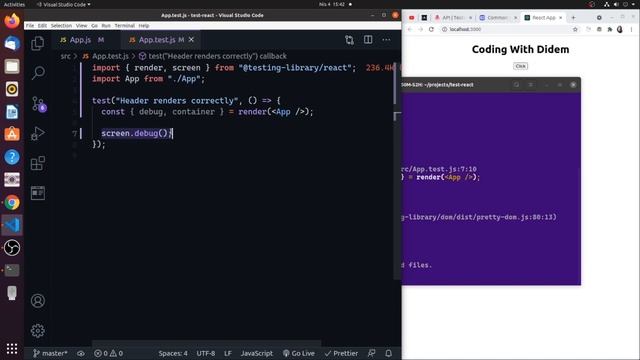Open the Manage gear in VS Code
Viewport: 640px width, 360px height.
click(x=38, y=331)
